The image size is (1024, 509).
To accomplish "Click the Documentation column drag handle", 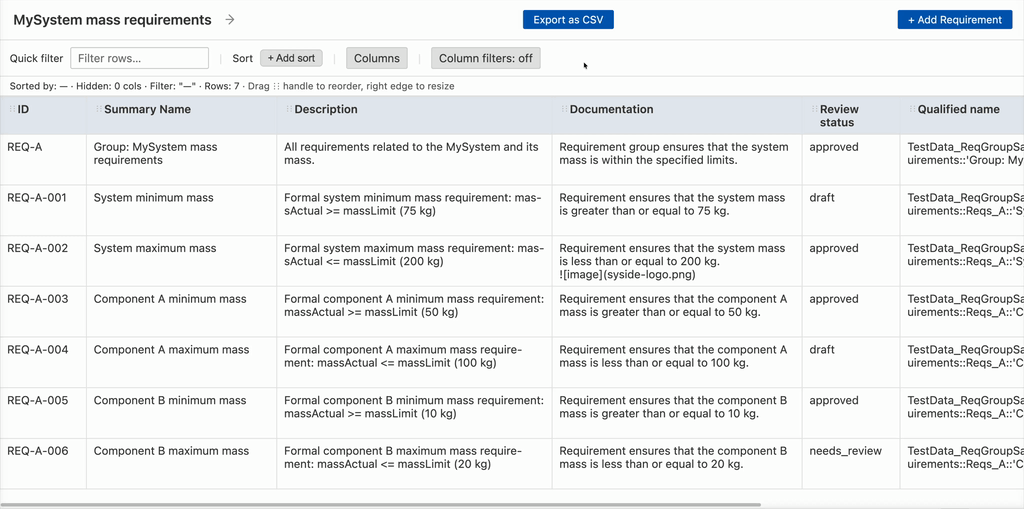I will click(x=565, y=109).
